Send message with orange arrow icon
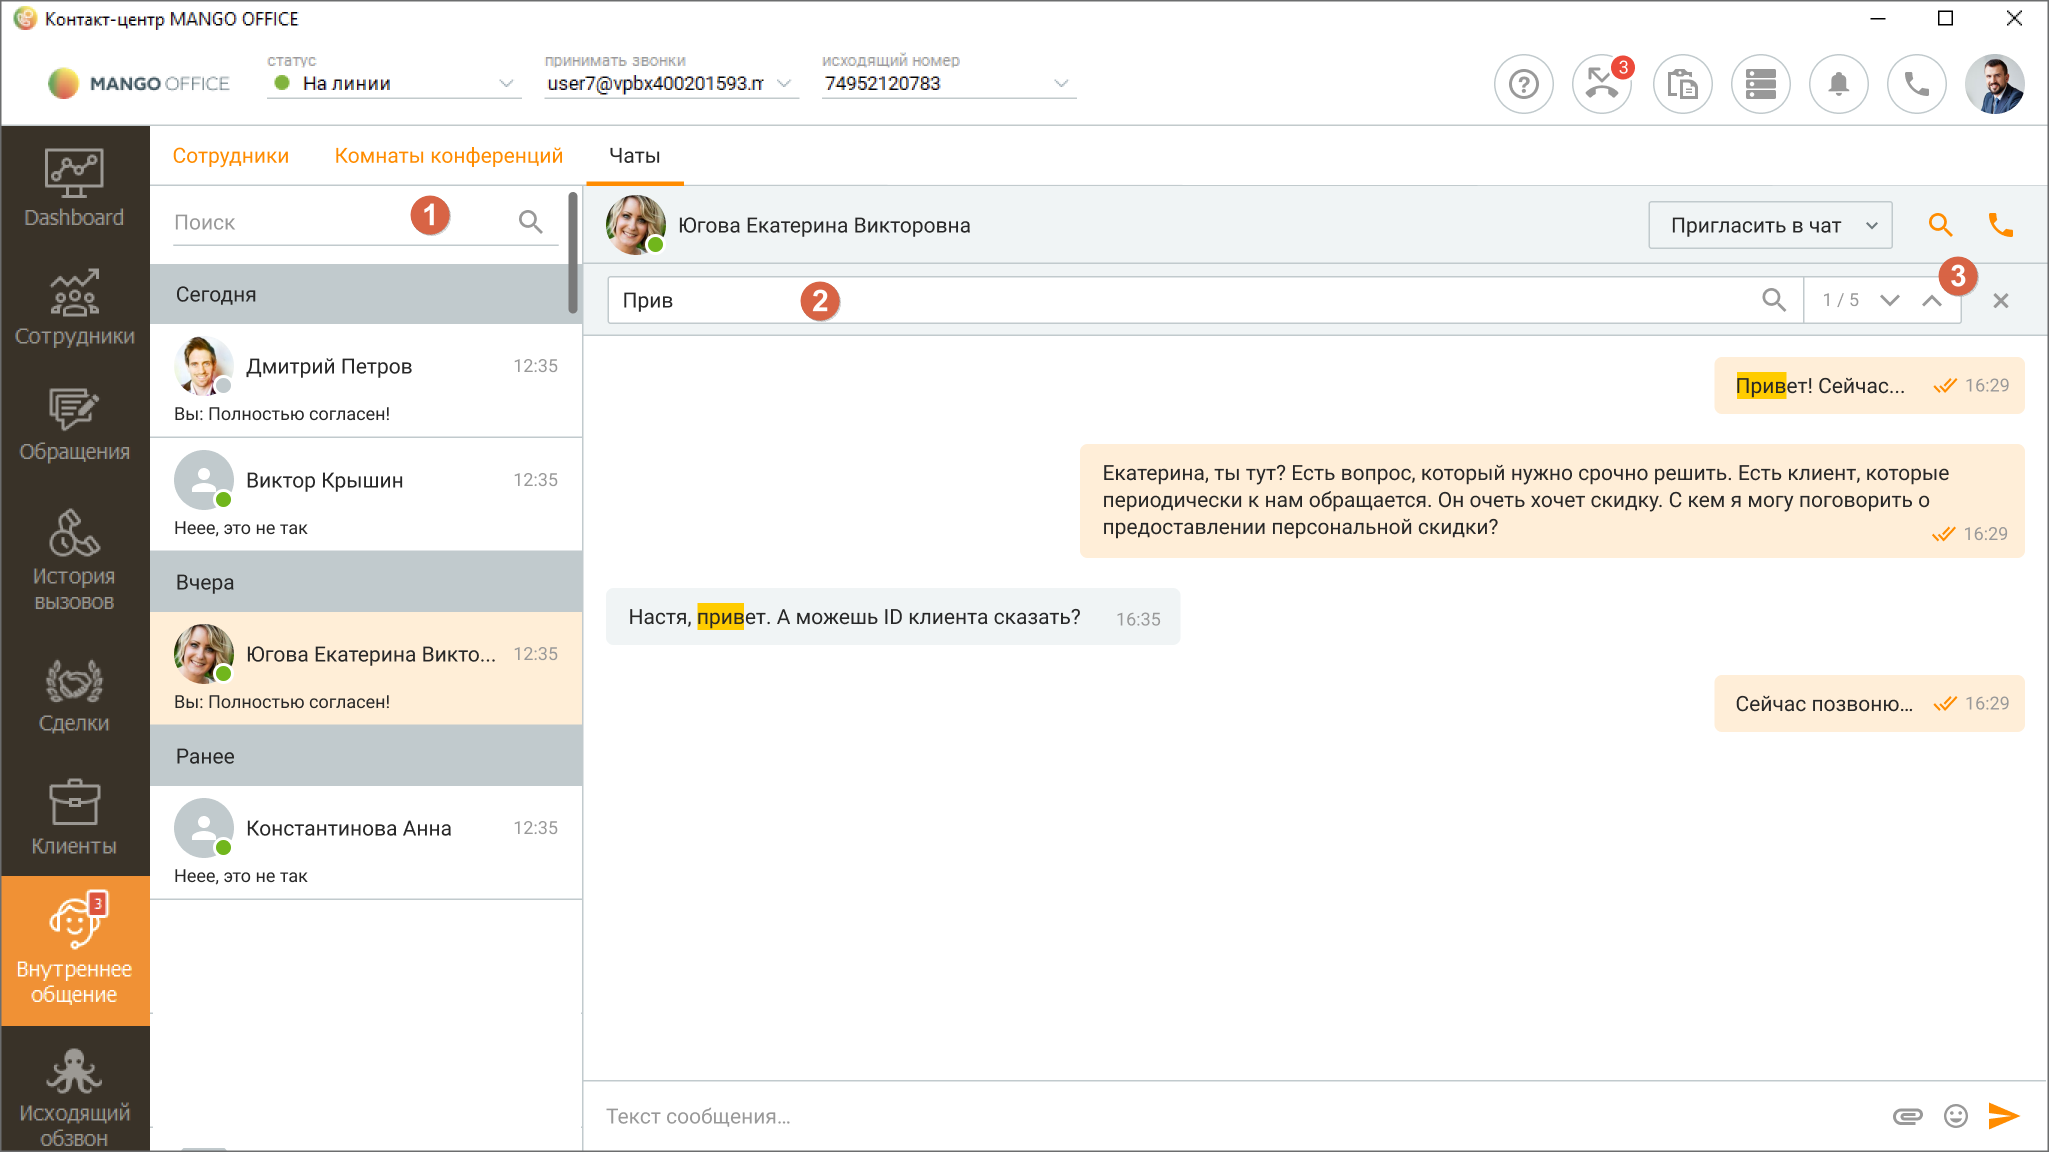 click(x=2004, y=1116)
